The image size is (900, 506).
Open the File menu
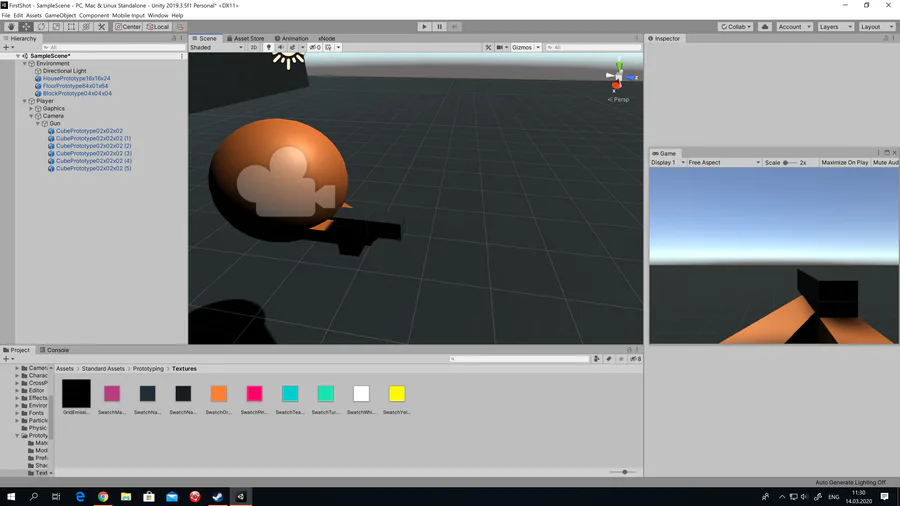click(x=6, y=15)
